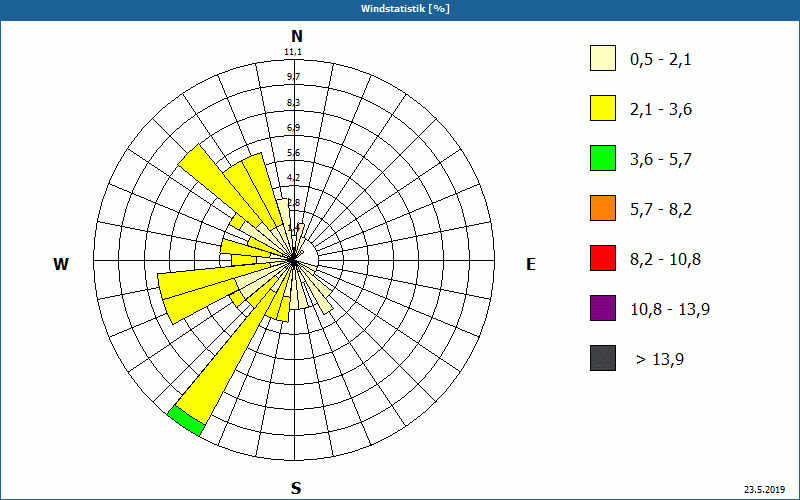This screenshot has height=500, width=800.
Task: Click the yellow 2,1 - 3,6 legend swatch
Action: point(603,108)
